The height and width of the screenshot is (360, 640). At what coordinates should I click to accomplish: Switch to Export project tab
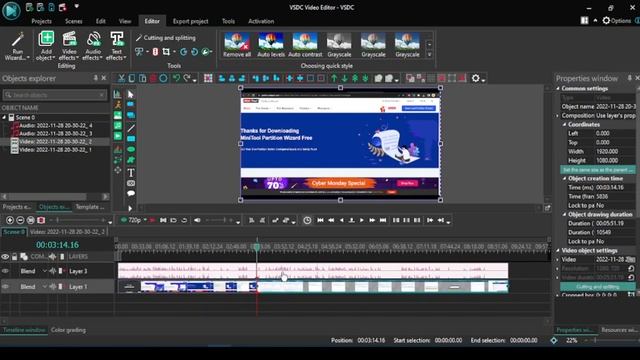click(190, 21)
